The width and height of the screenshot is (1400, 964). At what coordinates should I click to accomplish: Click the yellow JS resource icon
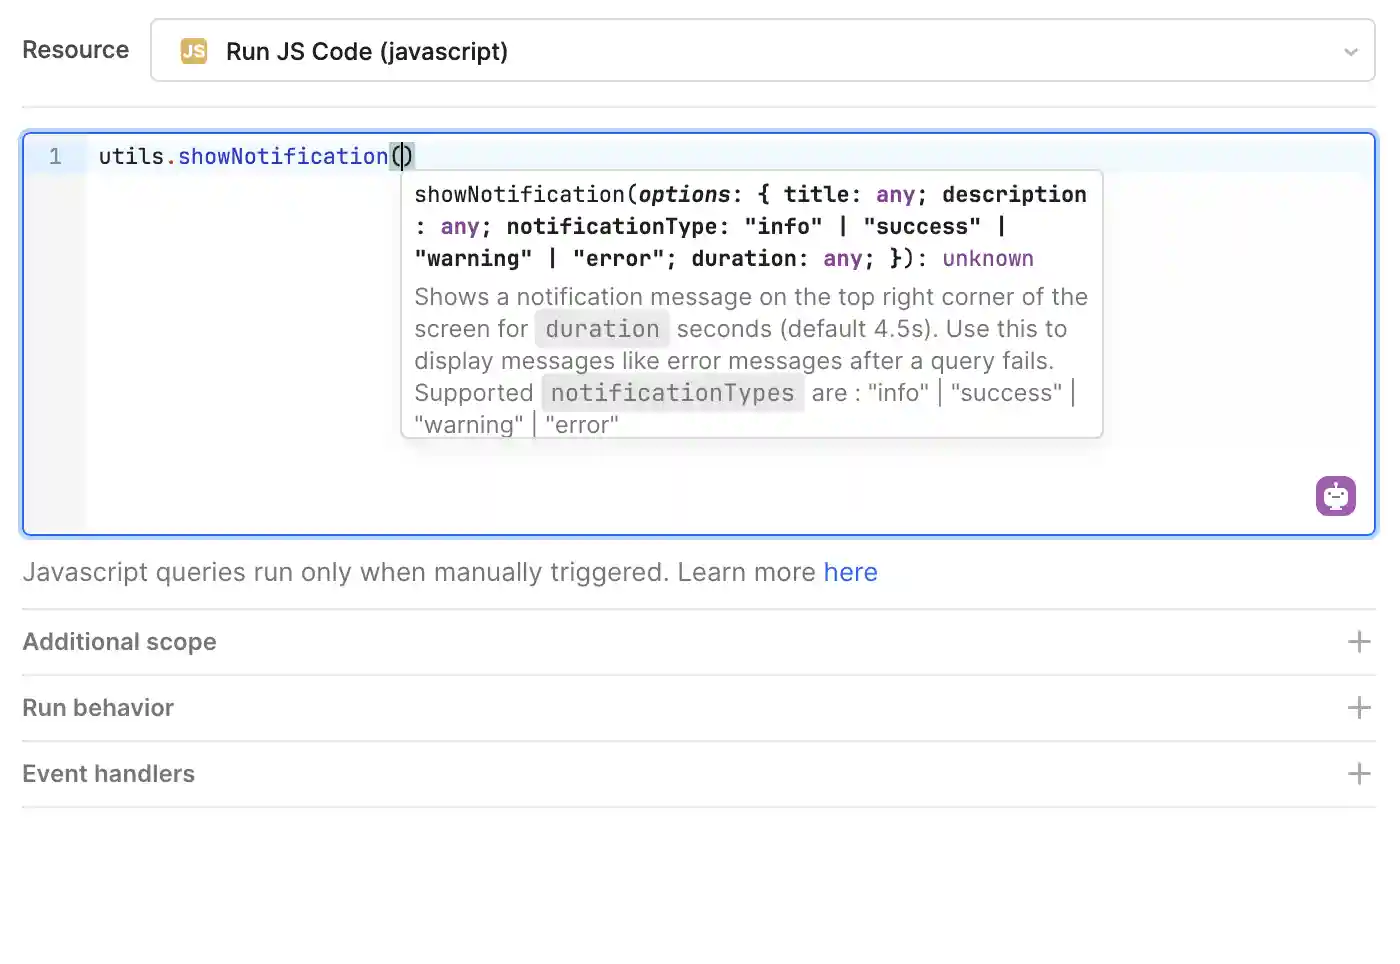click(x=194, y=51)
